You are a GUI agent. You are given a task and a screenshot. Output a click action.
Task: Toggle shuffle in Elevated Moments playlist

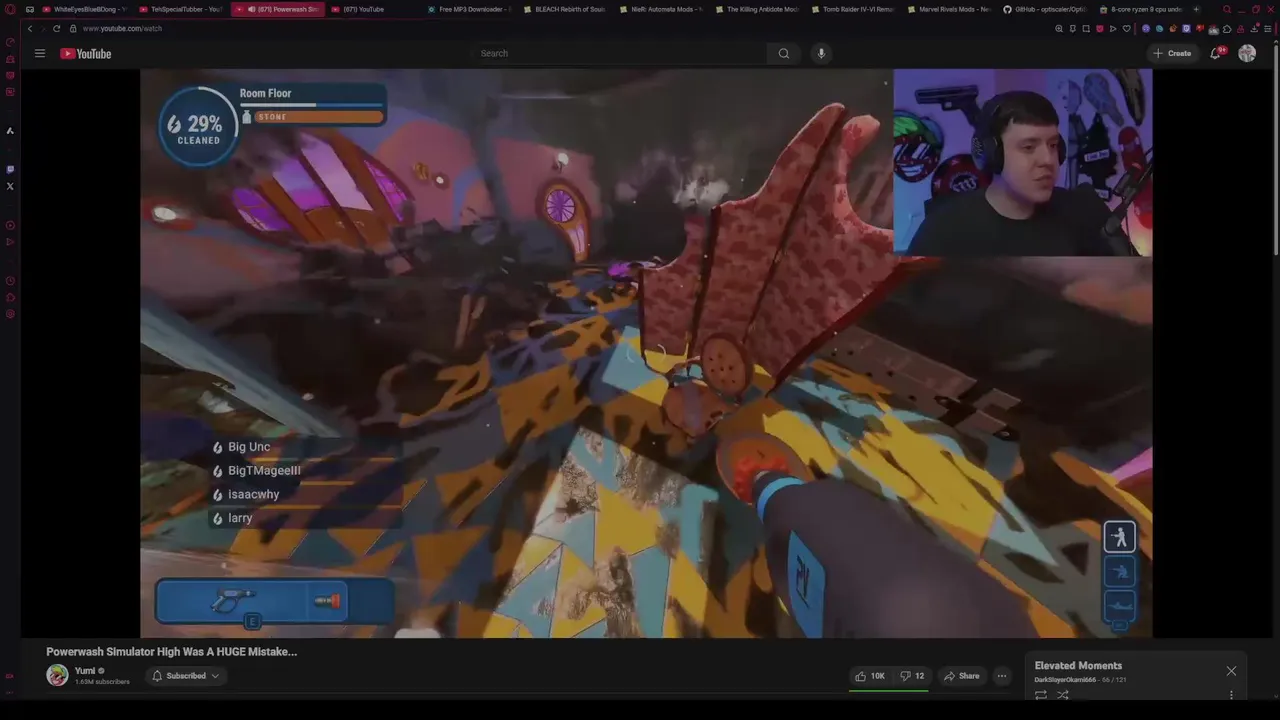coord(1063,695)
